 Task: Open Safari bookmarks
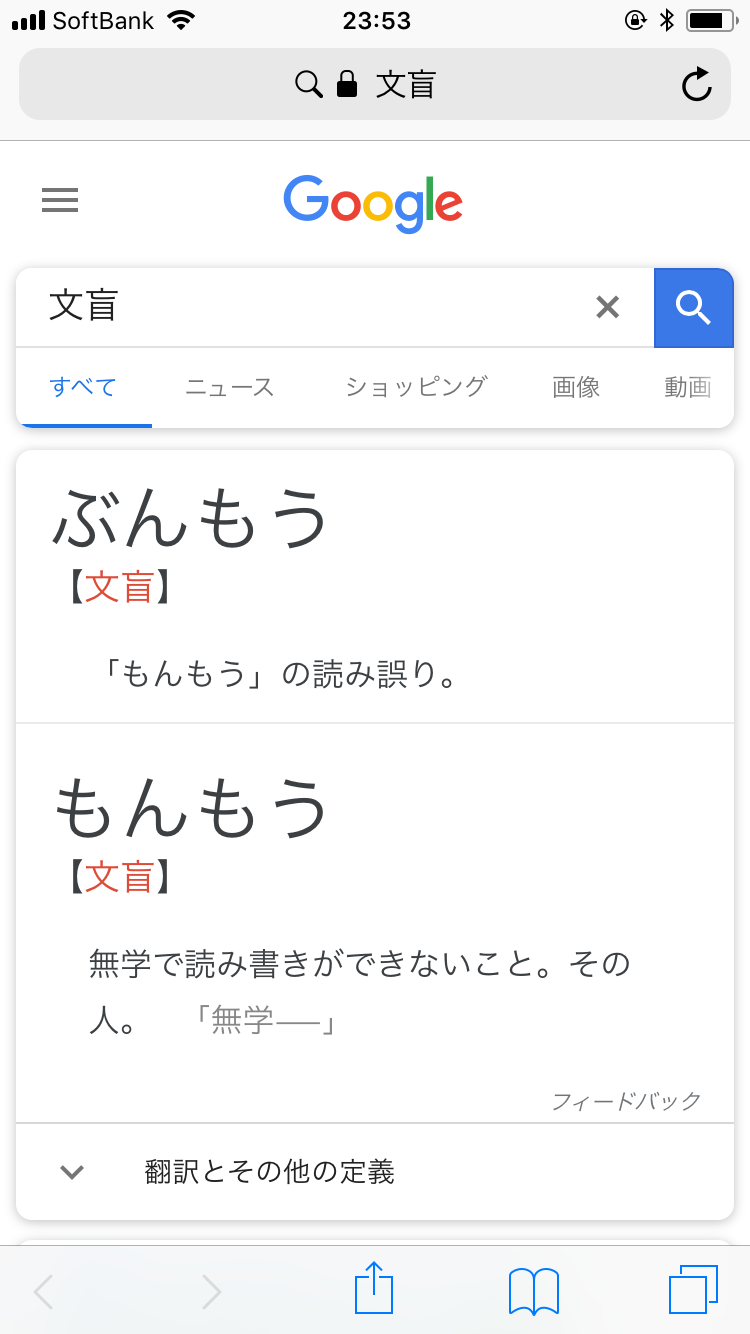tap(534, 1290)
